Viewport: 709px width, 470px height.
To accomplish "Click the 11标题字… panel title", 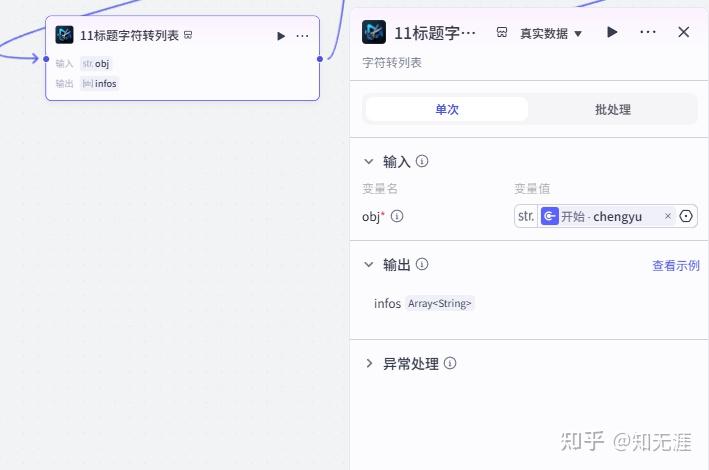I will [435, 33].
